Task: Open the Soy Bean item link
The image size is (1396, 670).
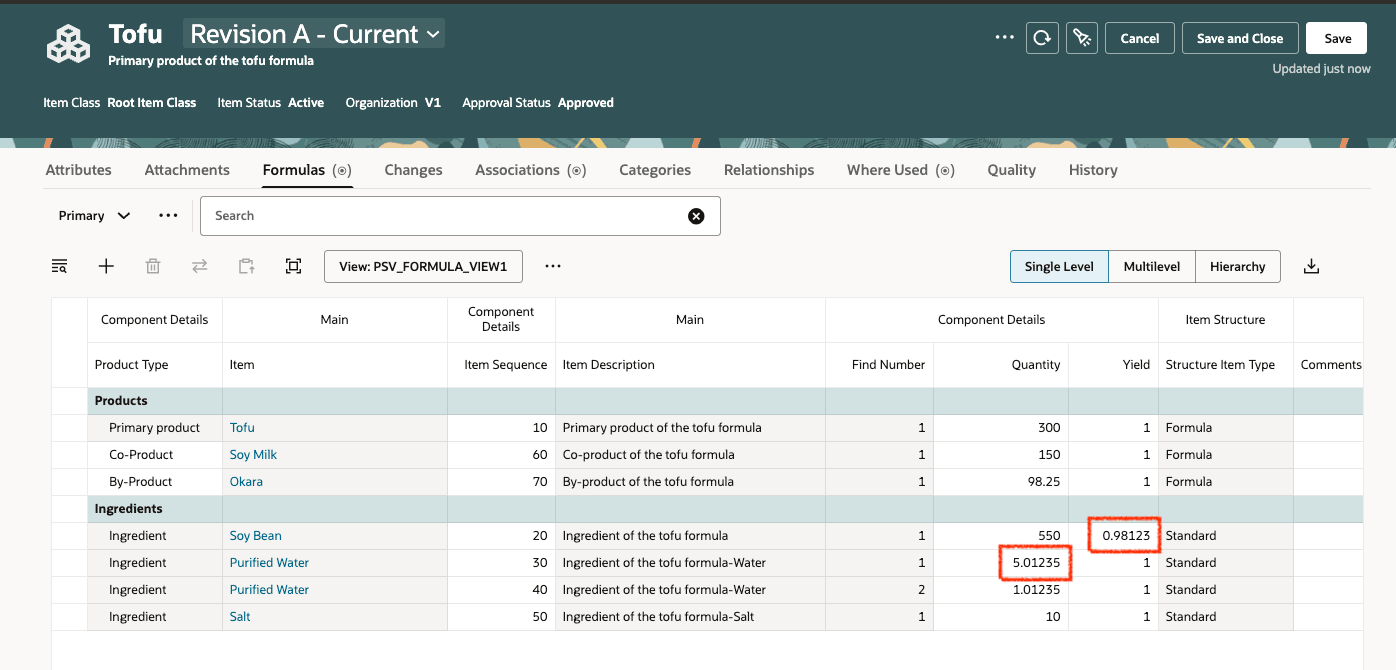Action: point(256,536)
